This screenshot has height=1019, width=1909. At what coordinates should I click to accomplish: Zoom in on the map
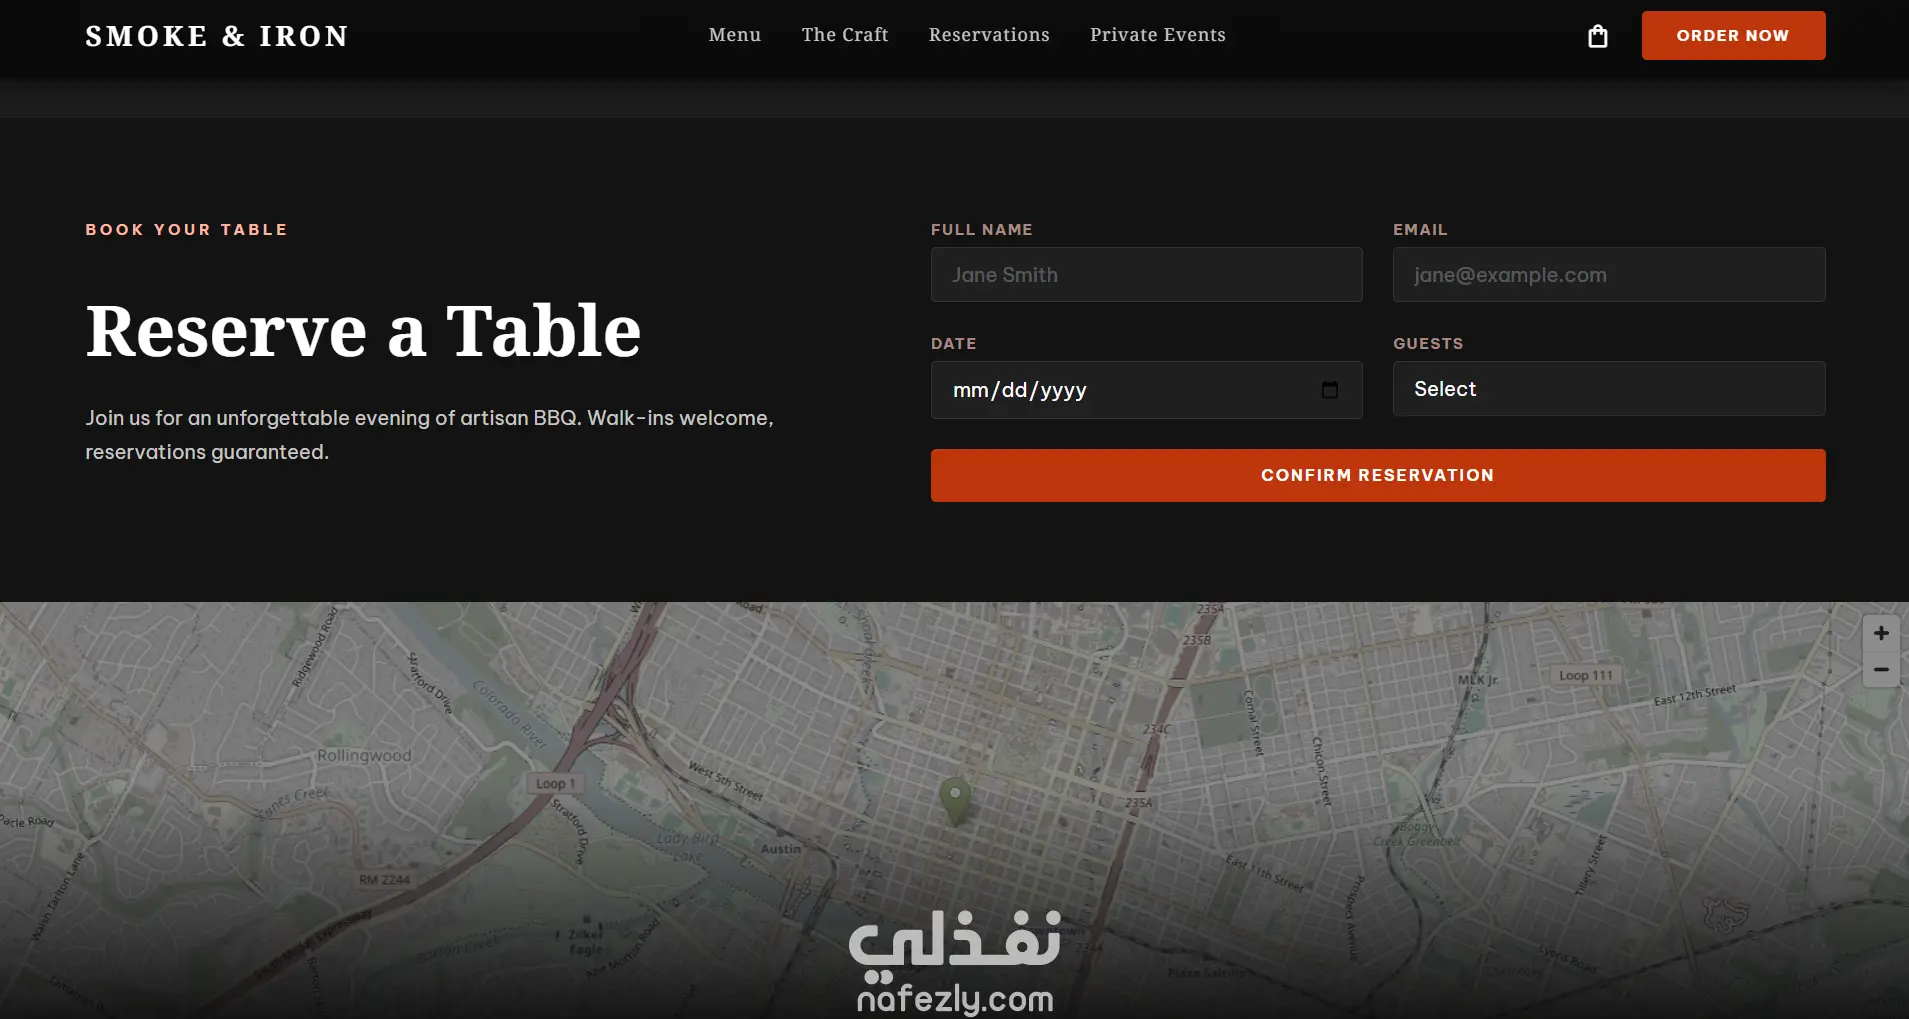coord(1881,633)
